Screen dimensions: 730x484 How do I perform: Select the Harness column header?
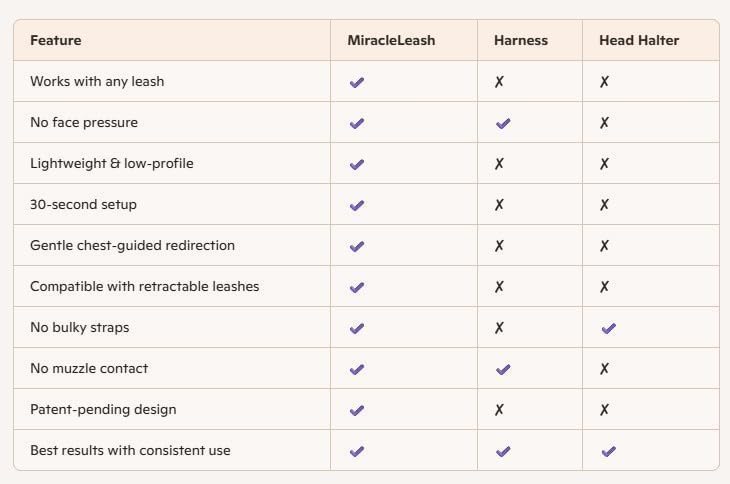coord(520,40)
